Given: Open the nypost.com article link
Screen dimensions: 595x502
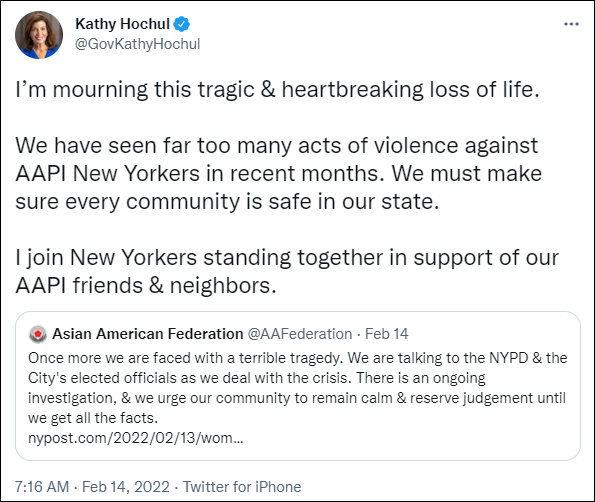Looking at the screenshot, I should tap(135, 438).
